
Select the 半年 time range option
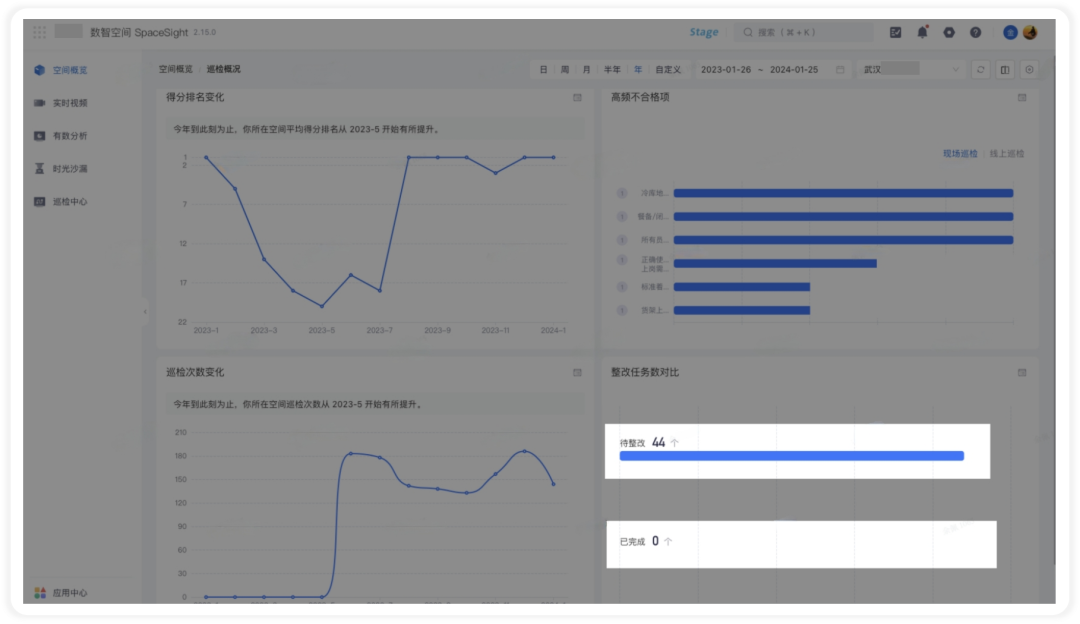tap(612, 70)
